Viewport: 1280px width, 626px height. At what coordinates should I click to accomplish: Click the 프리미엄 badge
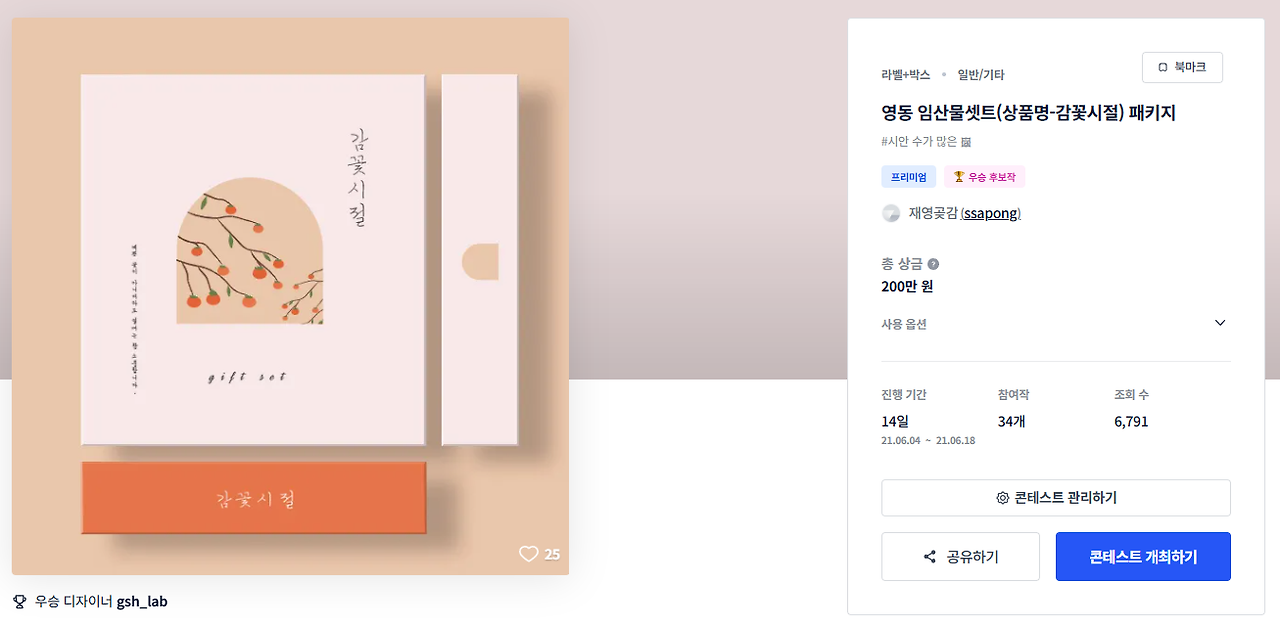click(x=908, y=177)
